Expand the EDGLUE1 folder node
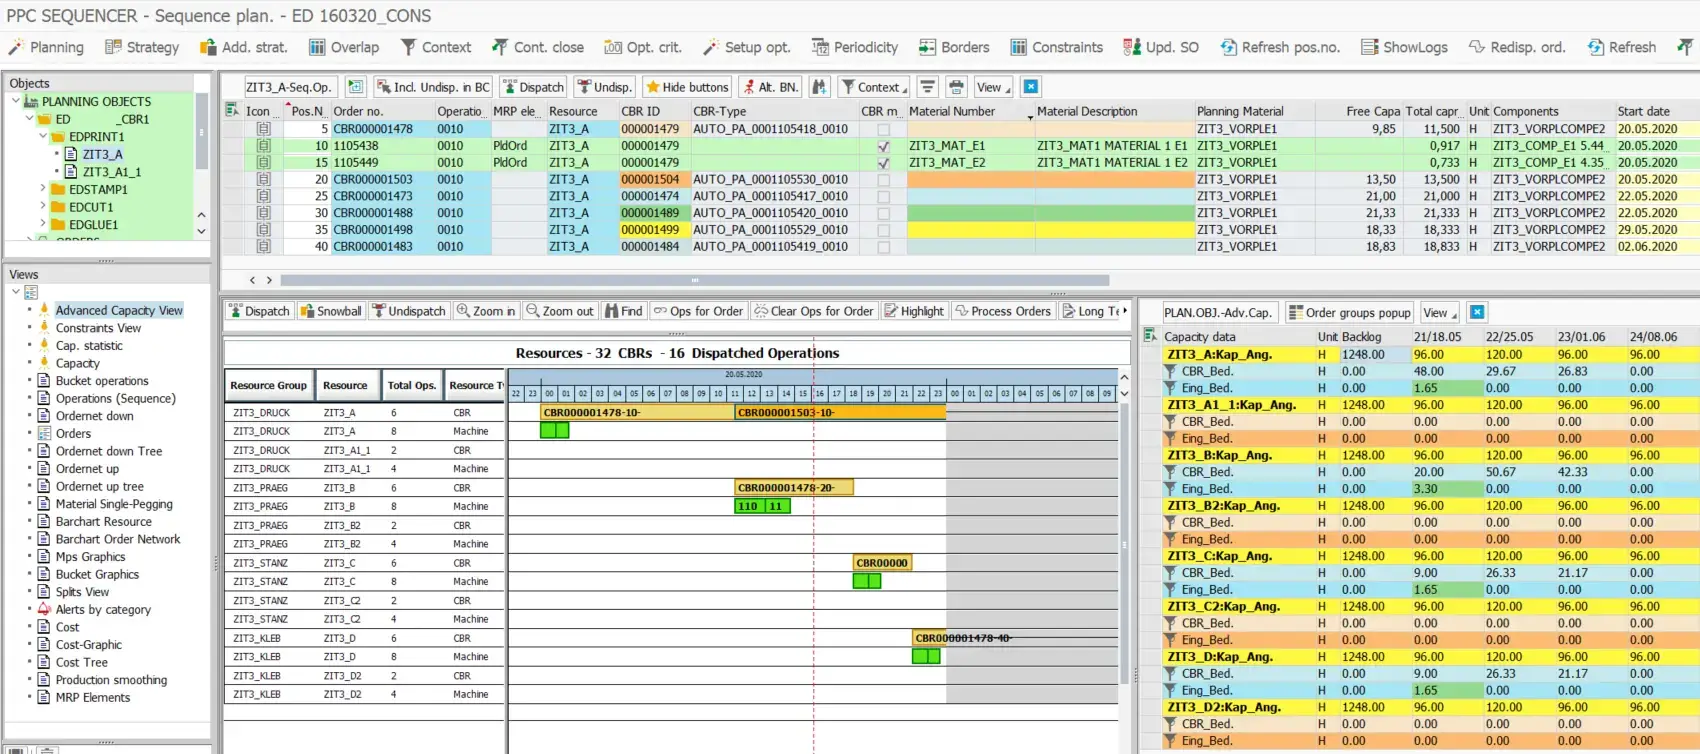Viewport: 1700px width, 754px height. tap(42, 225)
